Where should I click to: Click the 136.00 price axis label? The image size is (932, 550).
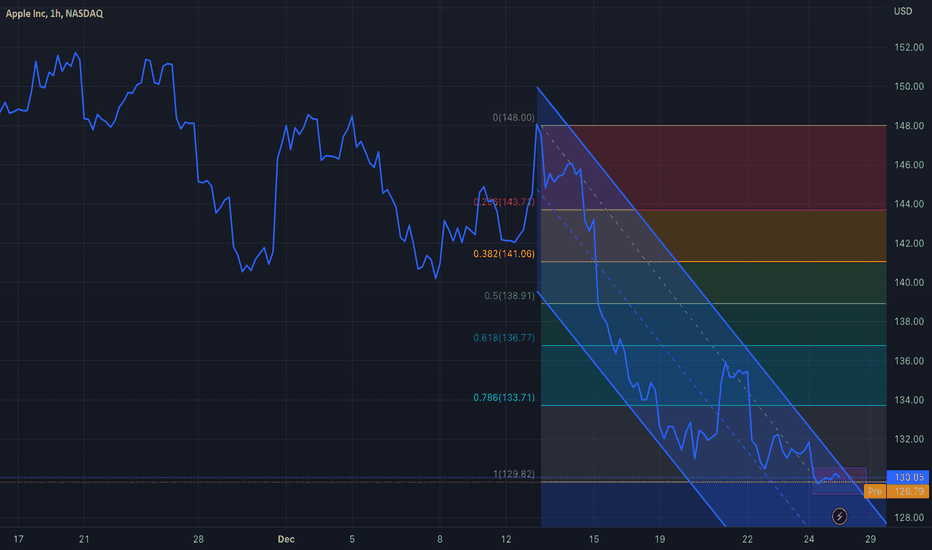pyautogui.click(x=909, y=361)
